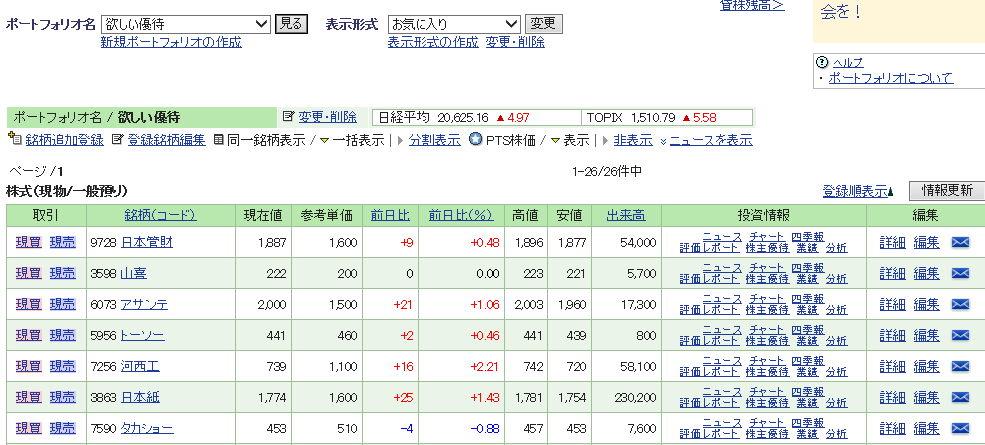Viewport: 985px width, 445px height.
Task: Click 現売 for 日本紙
Action: 63,398
